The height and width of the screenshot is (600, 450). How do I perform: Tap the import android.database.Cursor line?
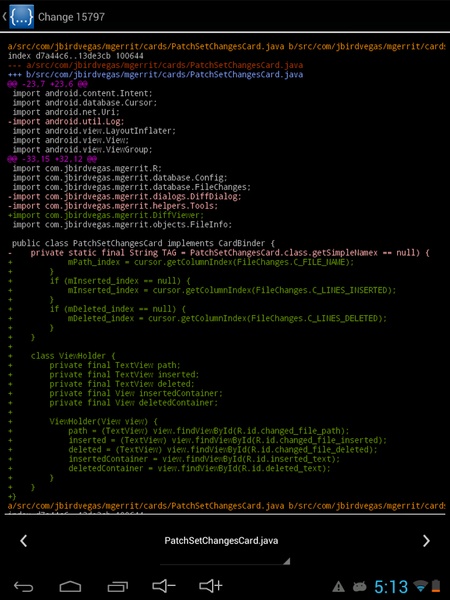(x=85, y=103)
